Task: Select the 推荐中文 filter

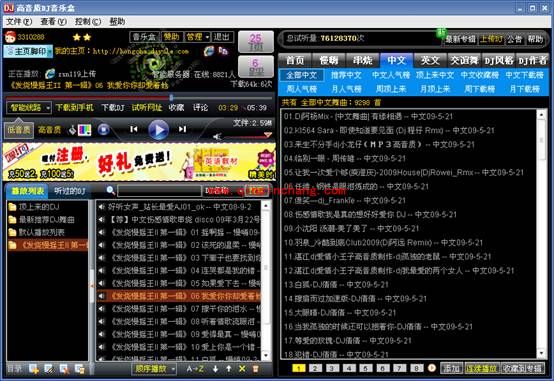Action: [x=346, y=75]
